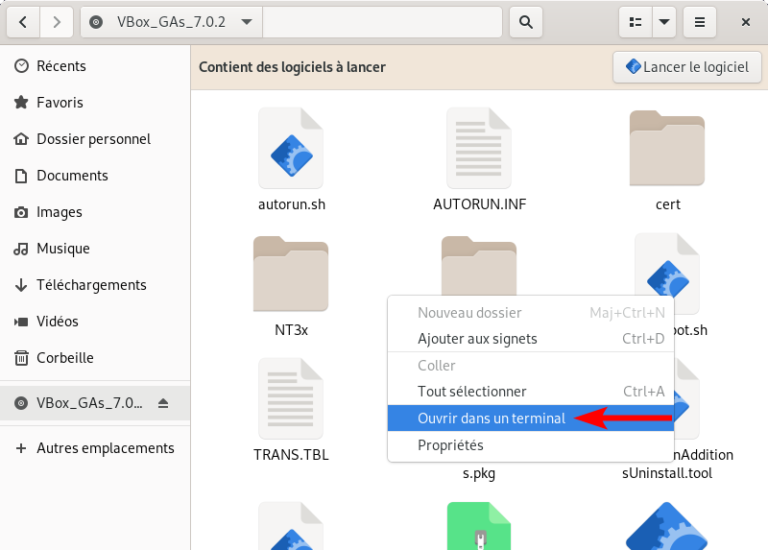Image resolution: width=768 pixels, height=550 pixels.
Task: Go forward with the right arrow button
Action: click(56, 22)
